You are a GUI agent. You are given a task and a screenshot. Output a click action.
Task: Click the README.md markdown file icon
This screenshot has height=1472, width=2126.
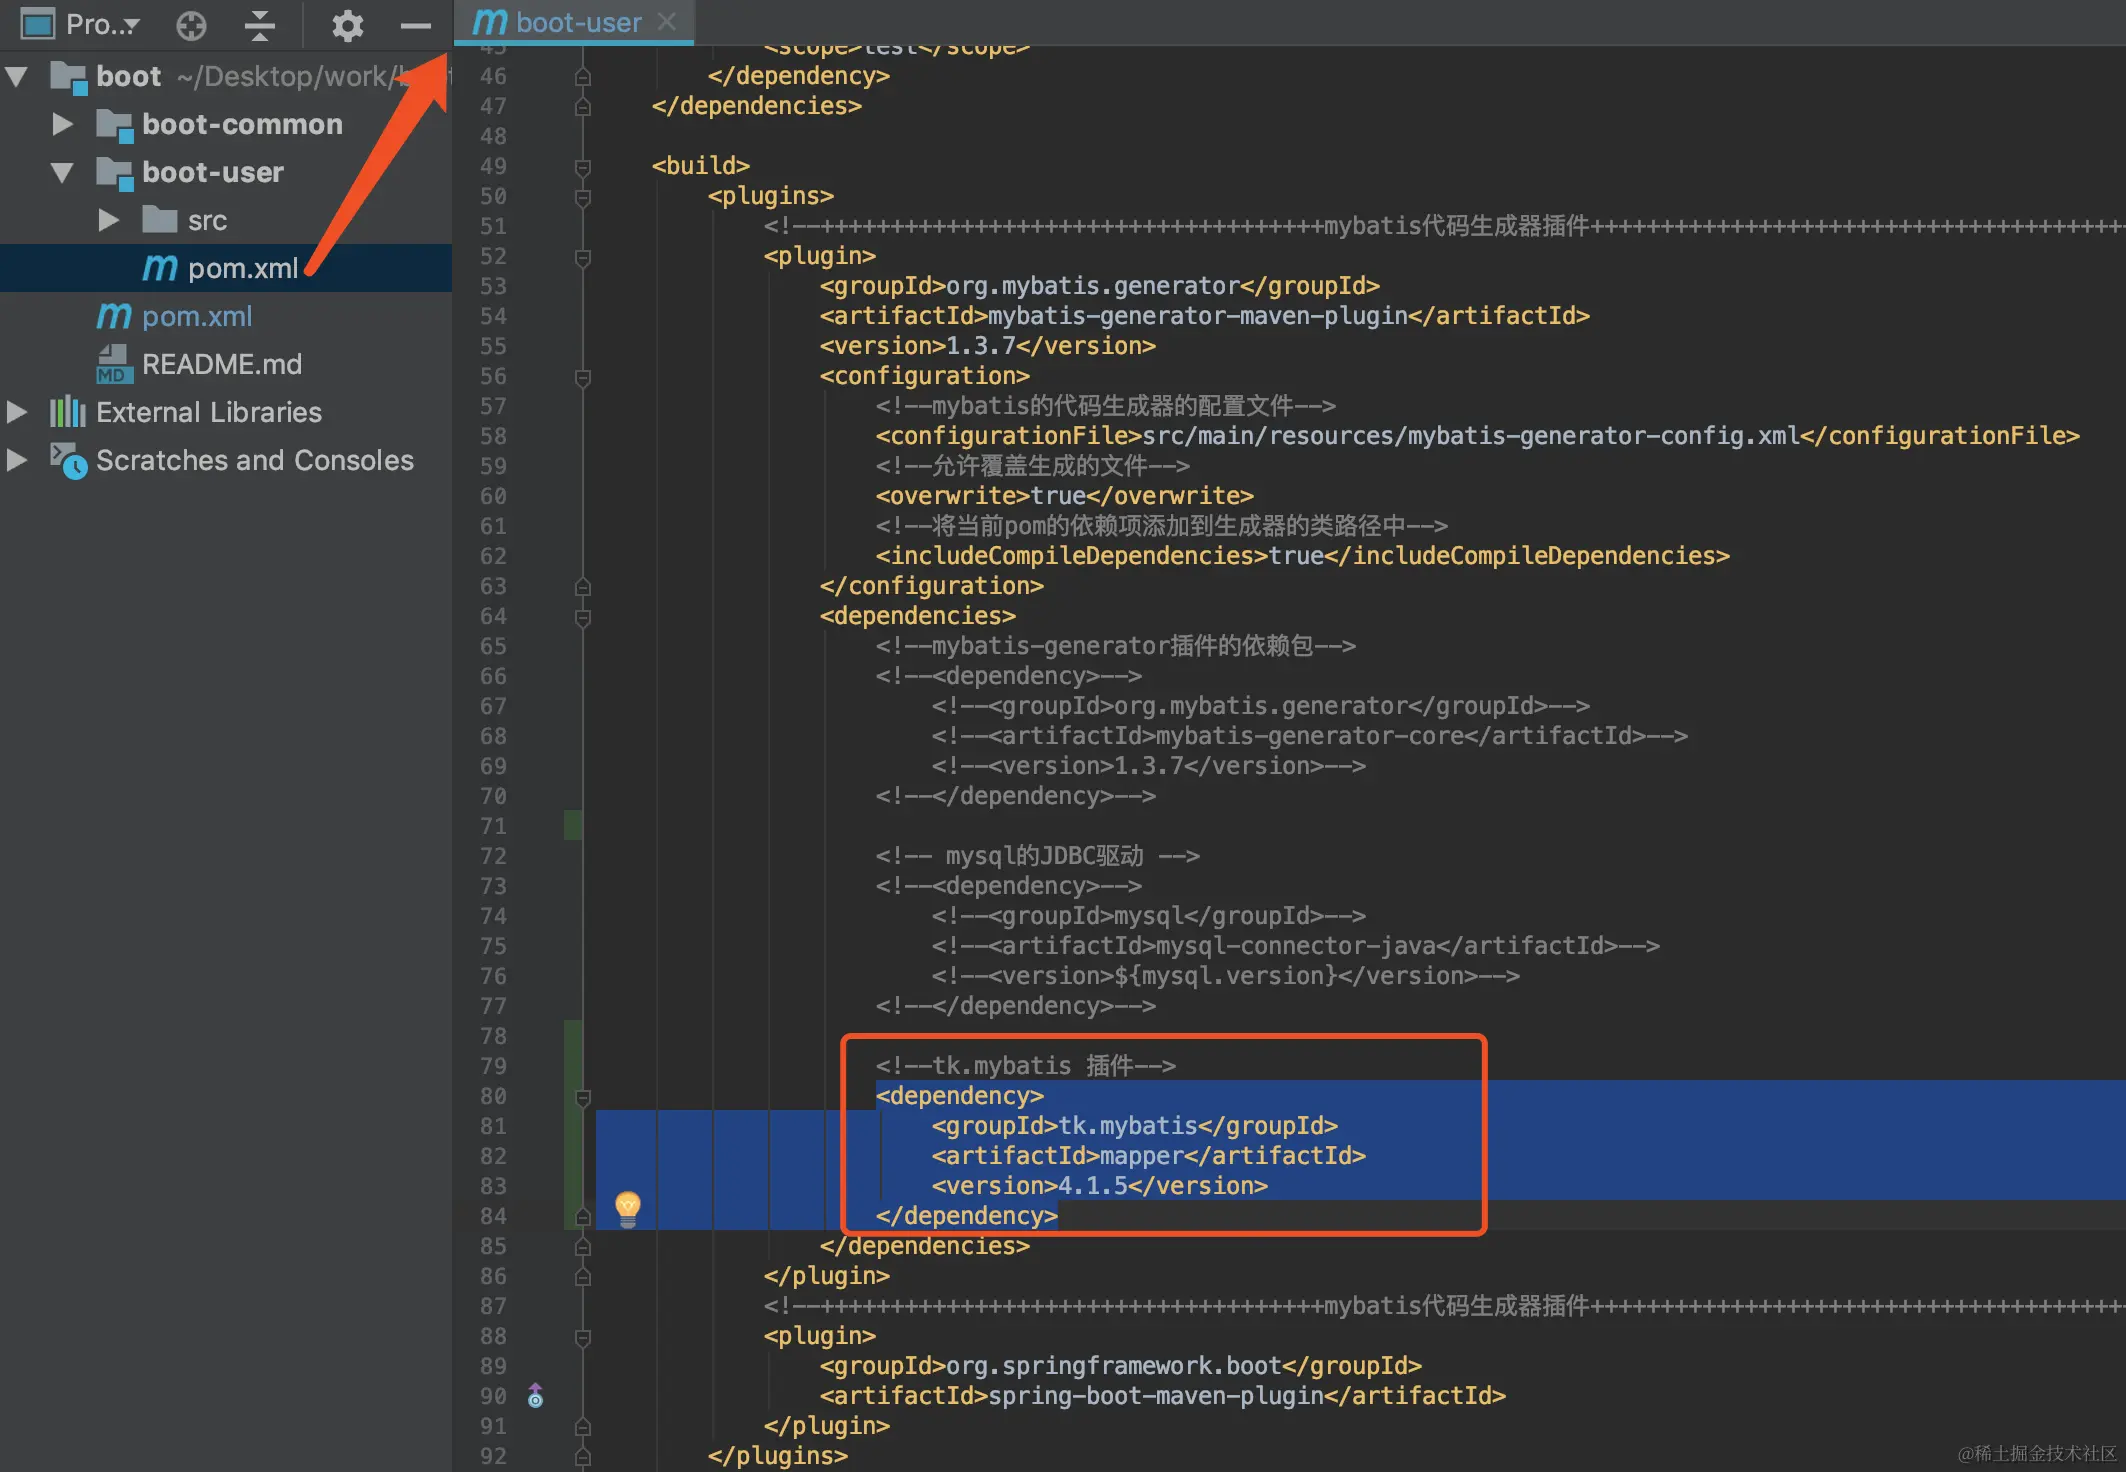[115, 364]
